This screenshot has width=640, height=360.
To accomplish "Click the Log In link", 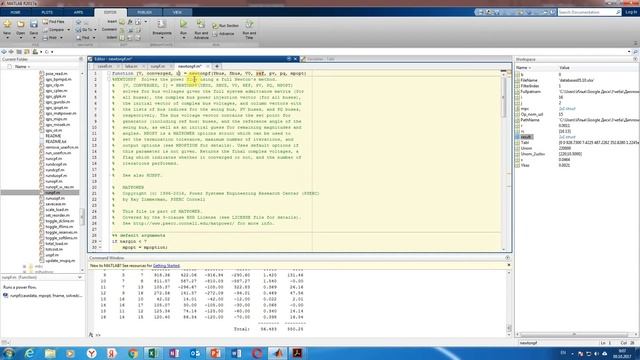I will tap(631, 12).
